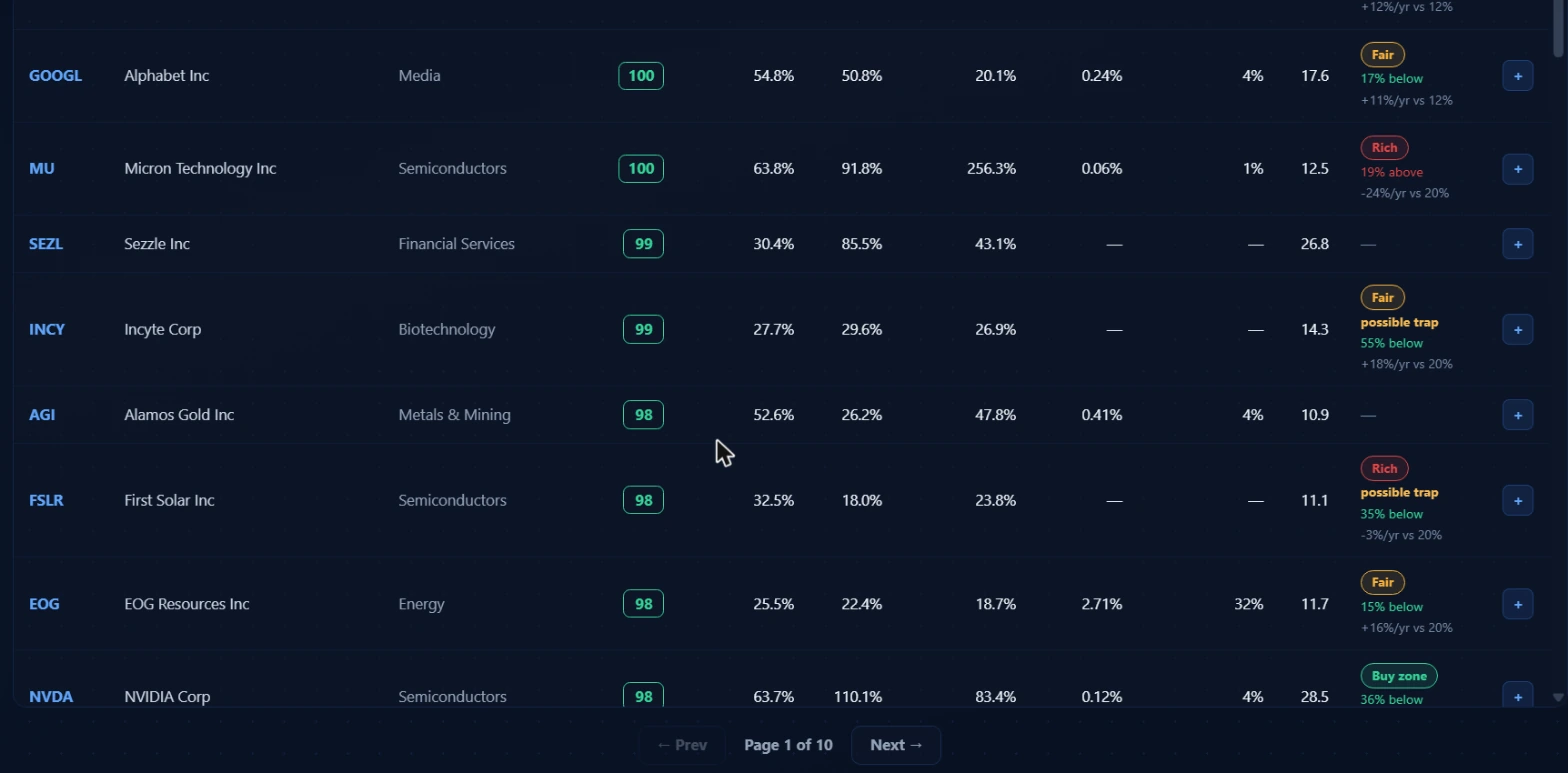The height and width of the screenshot is (773, 1568).
Task: Add FSLR using its plus icon
Action: click(1517, 501)
